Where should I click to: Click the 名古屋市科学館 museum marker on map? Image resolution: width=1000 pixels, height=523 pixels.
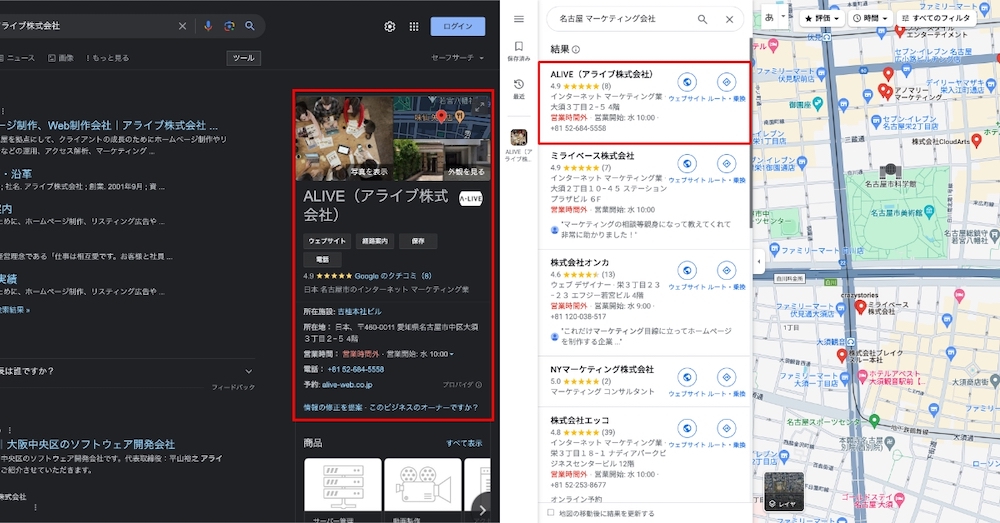click(x=890, y=171)
